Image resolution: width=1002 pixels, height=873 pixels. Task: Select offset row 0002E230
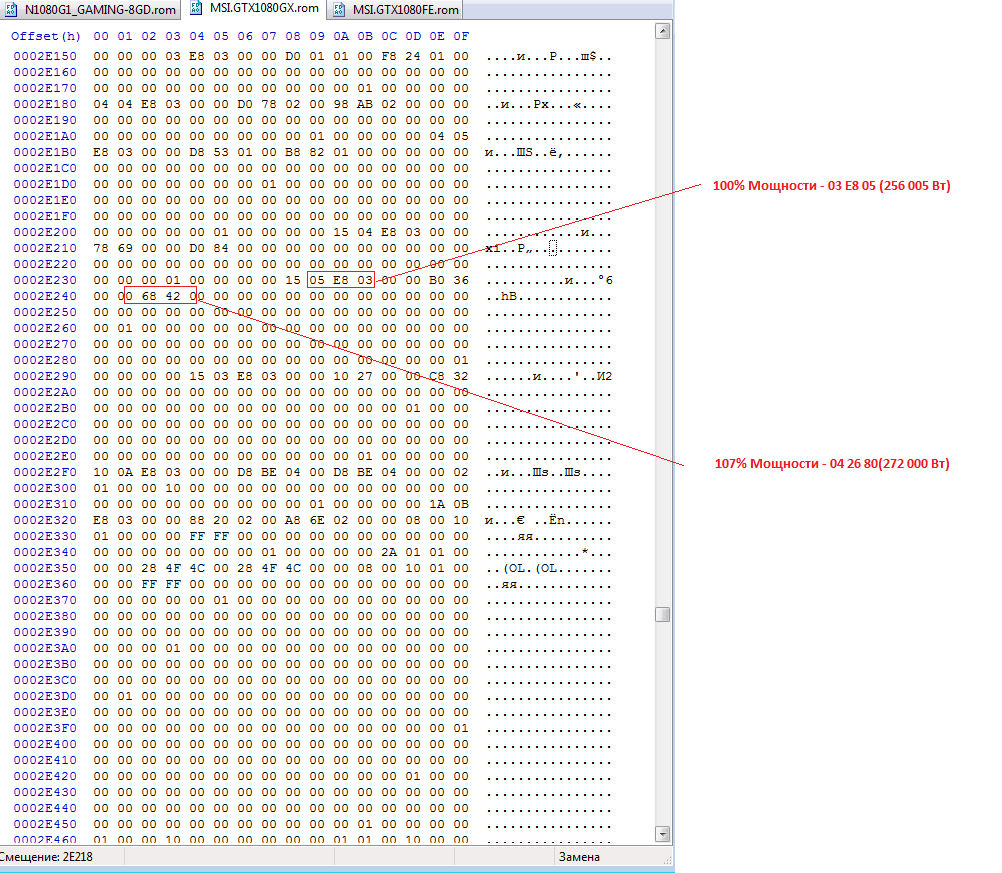(45, 280)
